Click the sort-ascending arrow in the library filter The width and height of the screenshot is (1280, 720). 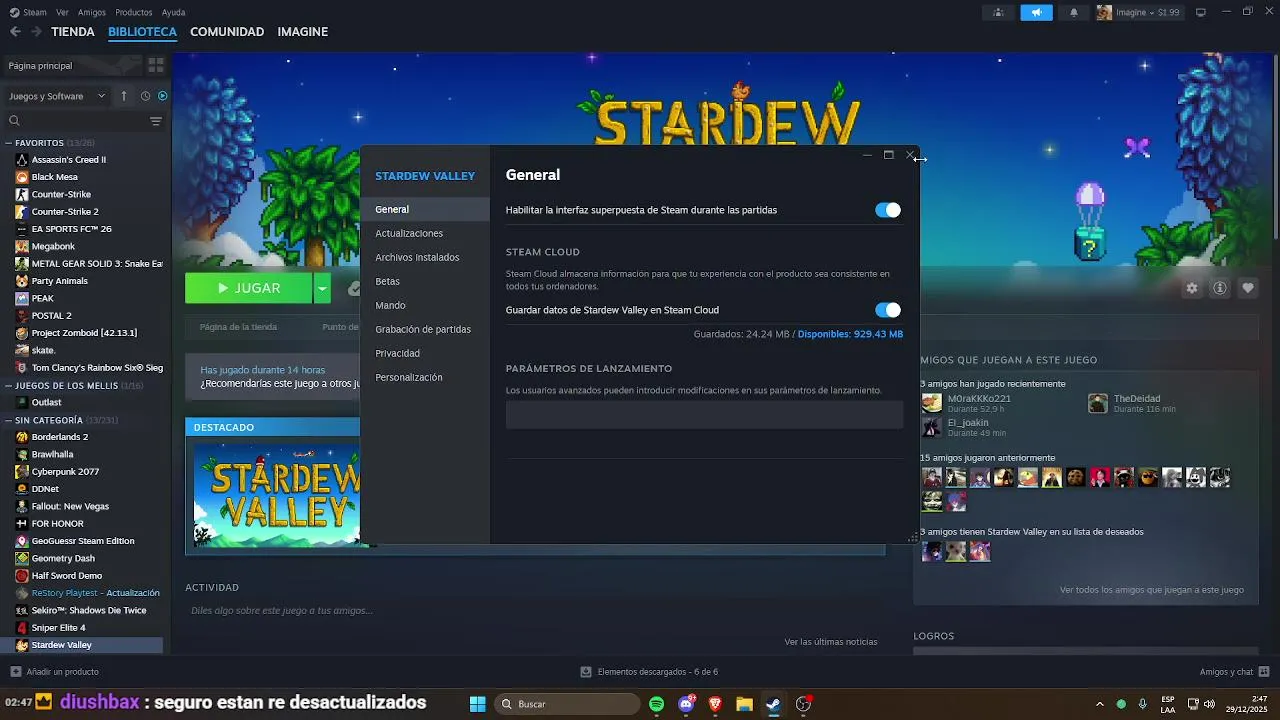coord(124,96)
